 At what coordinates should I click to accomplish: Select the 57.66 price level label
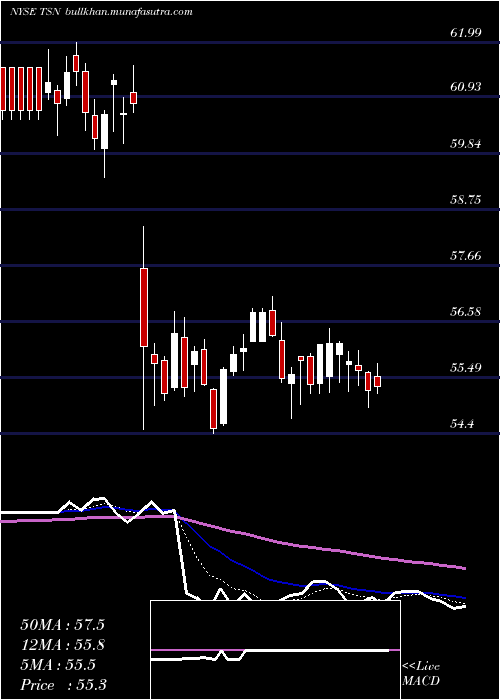tap(467, 256)
